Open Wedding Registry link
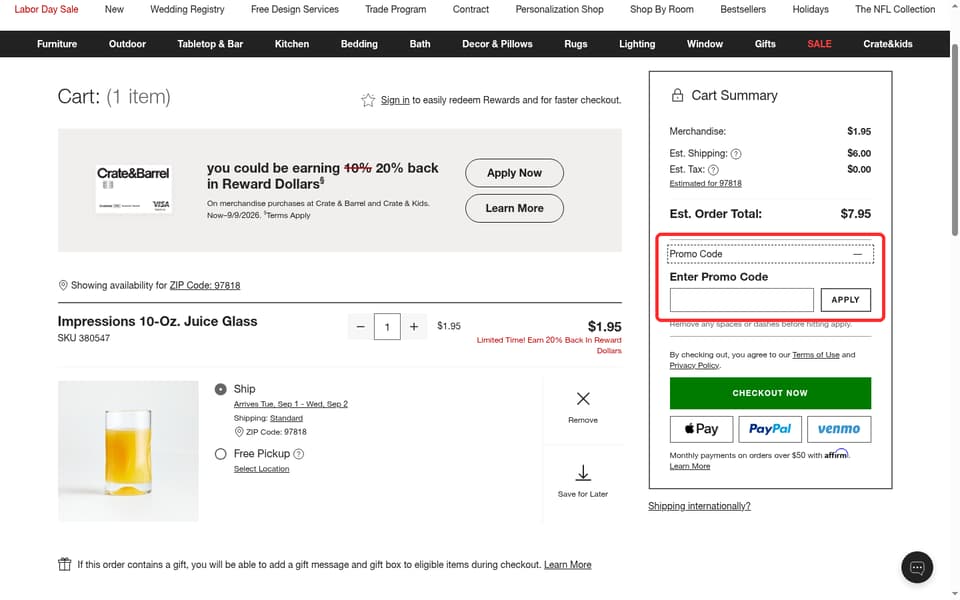 (187, 9)
